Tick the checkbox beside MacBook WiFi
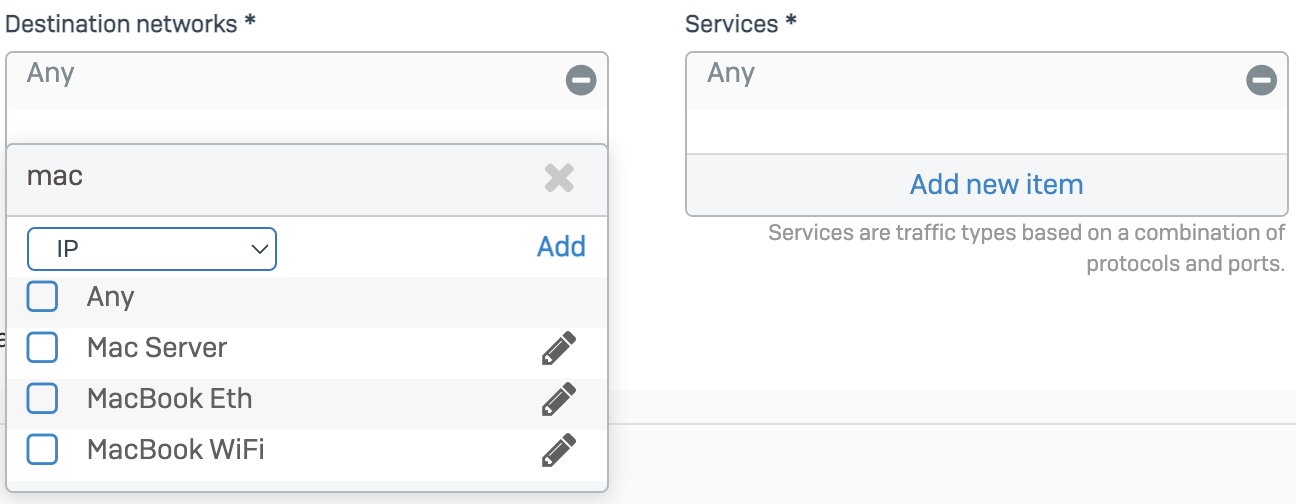This screenshot has height=504, width=1296. tap(42, 450)
